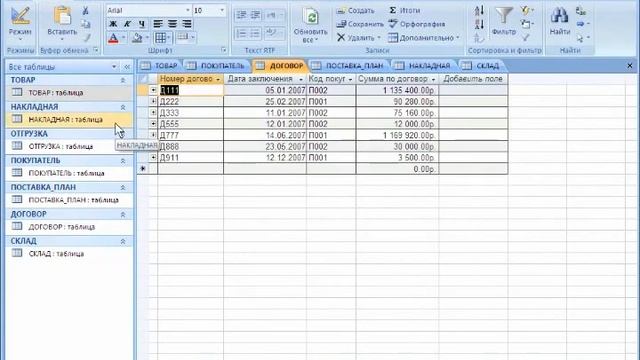Click Создать new record icon

(341, 11)
